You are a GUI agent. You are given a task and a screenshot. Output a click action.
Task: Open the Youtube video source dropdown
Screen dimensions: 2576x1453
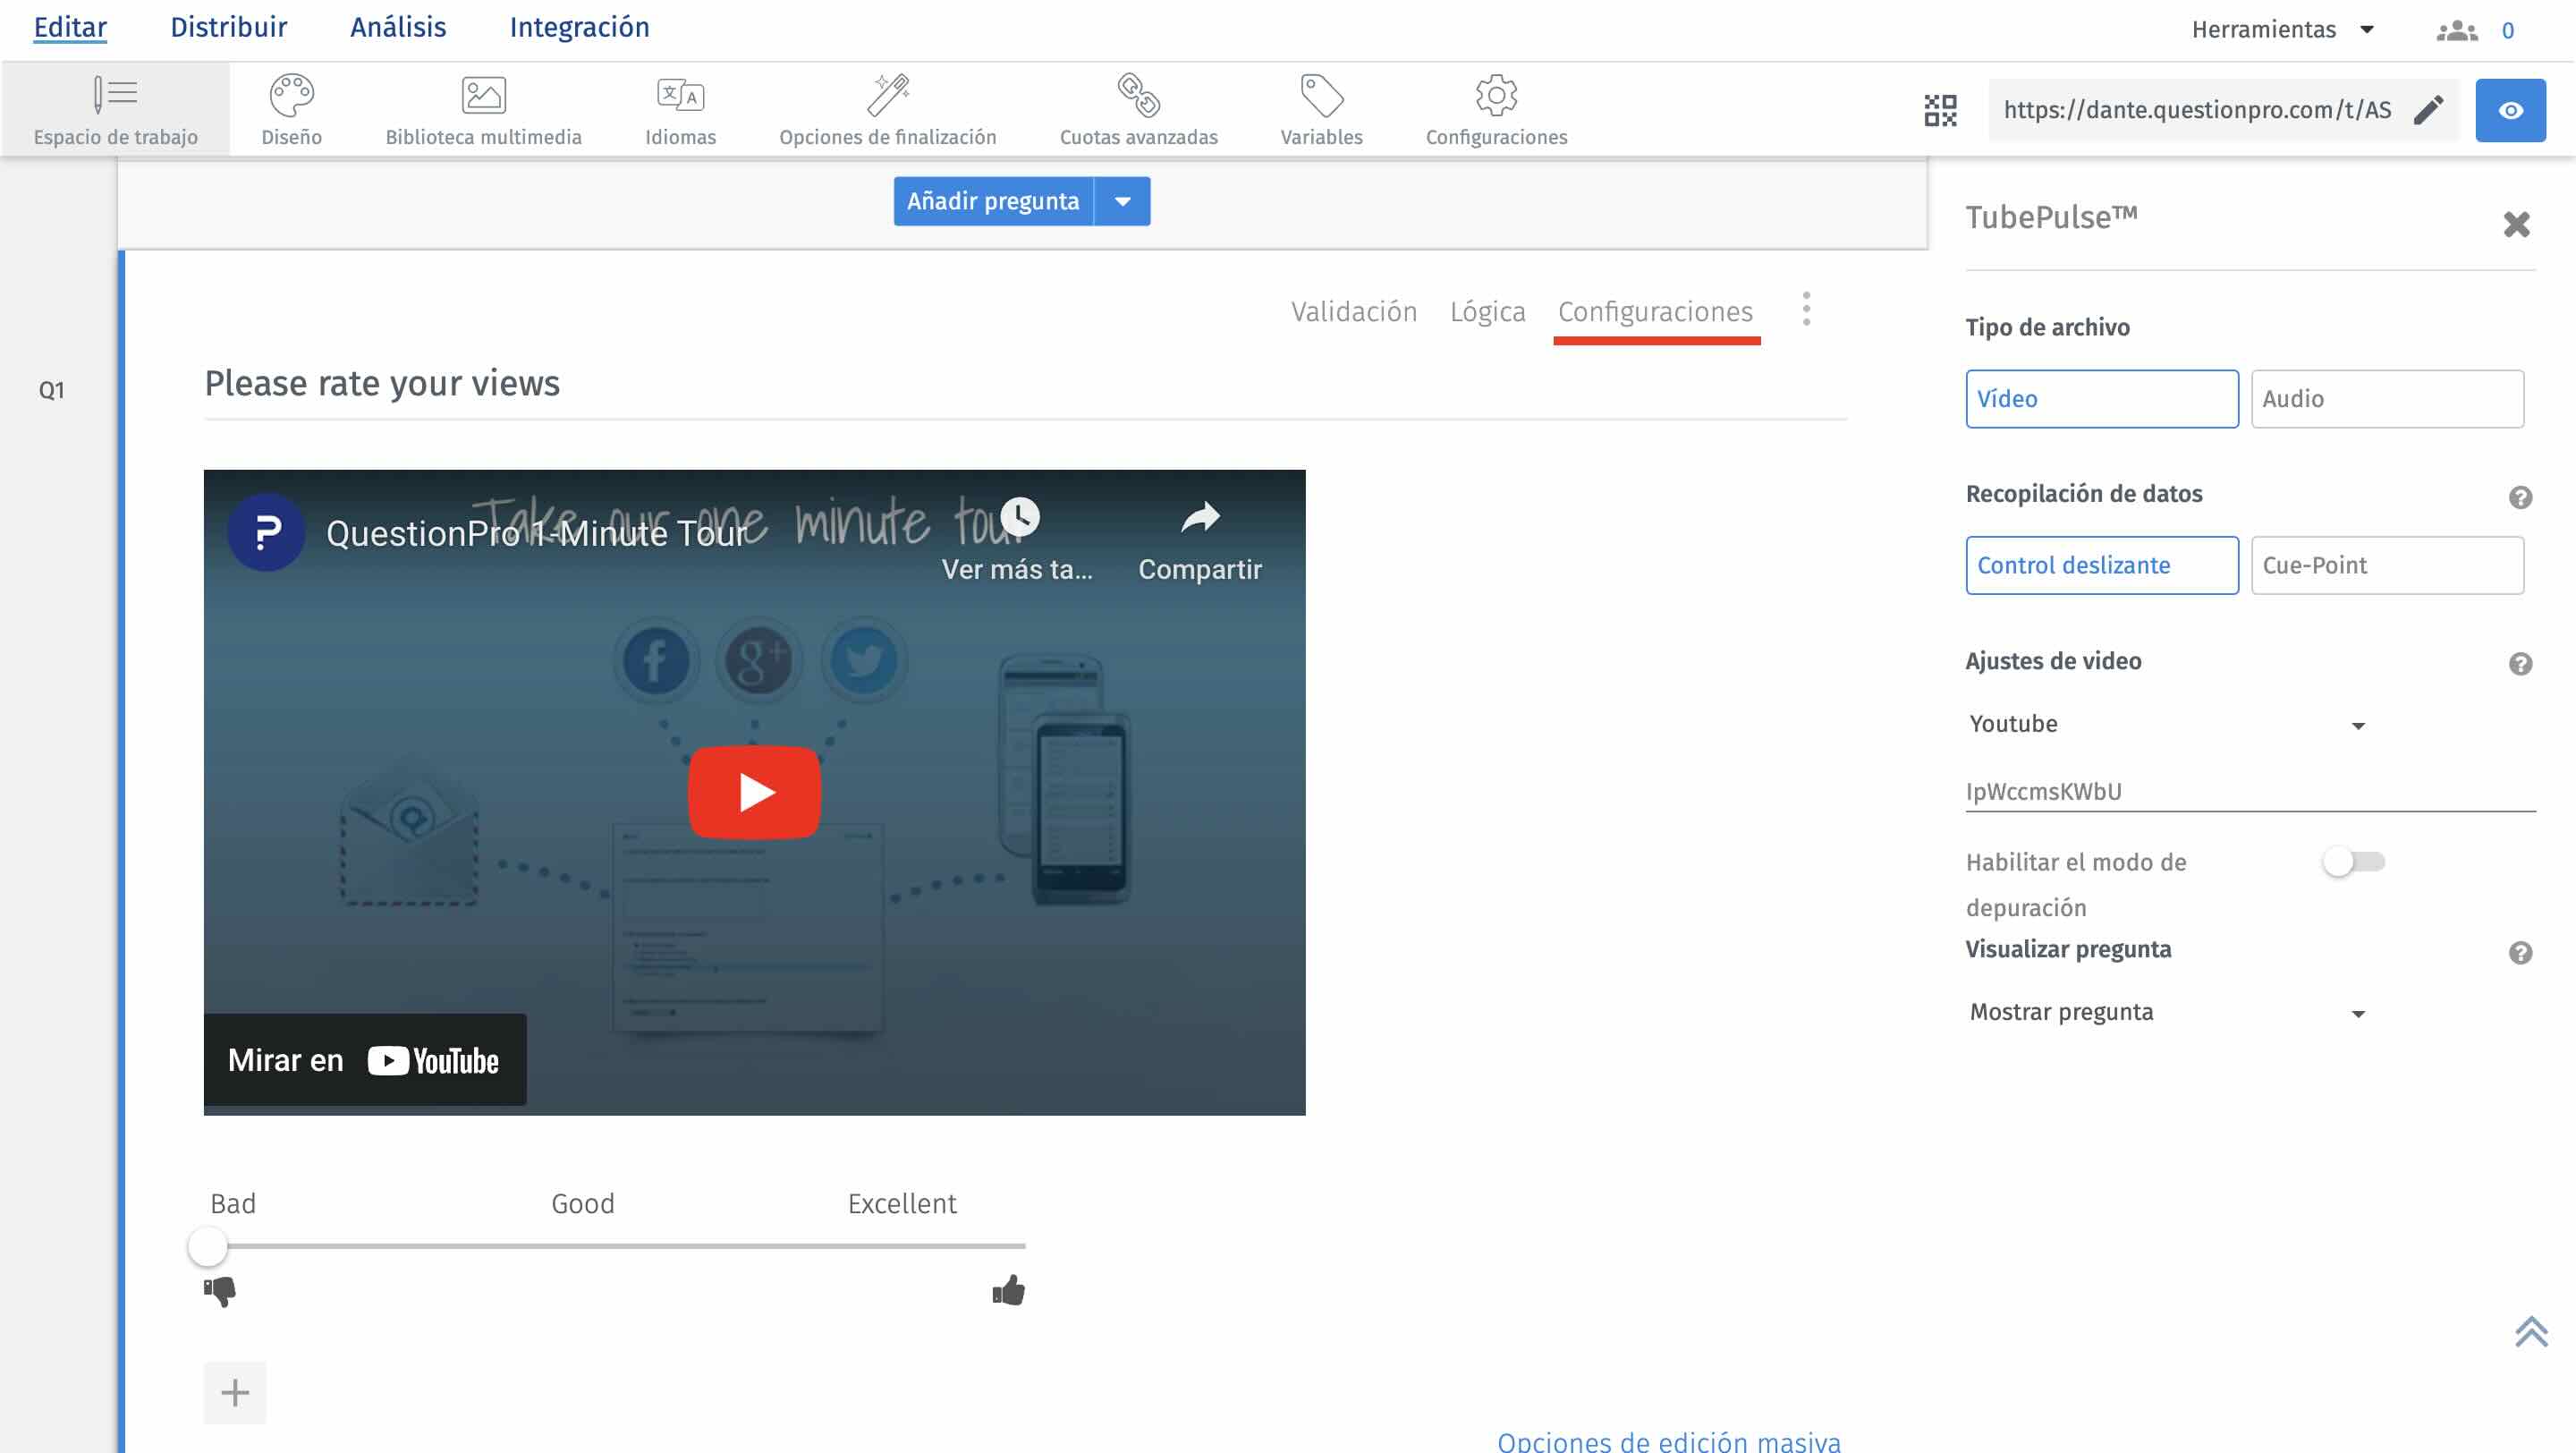(2166, 724)
